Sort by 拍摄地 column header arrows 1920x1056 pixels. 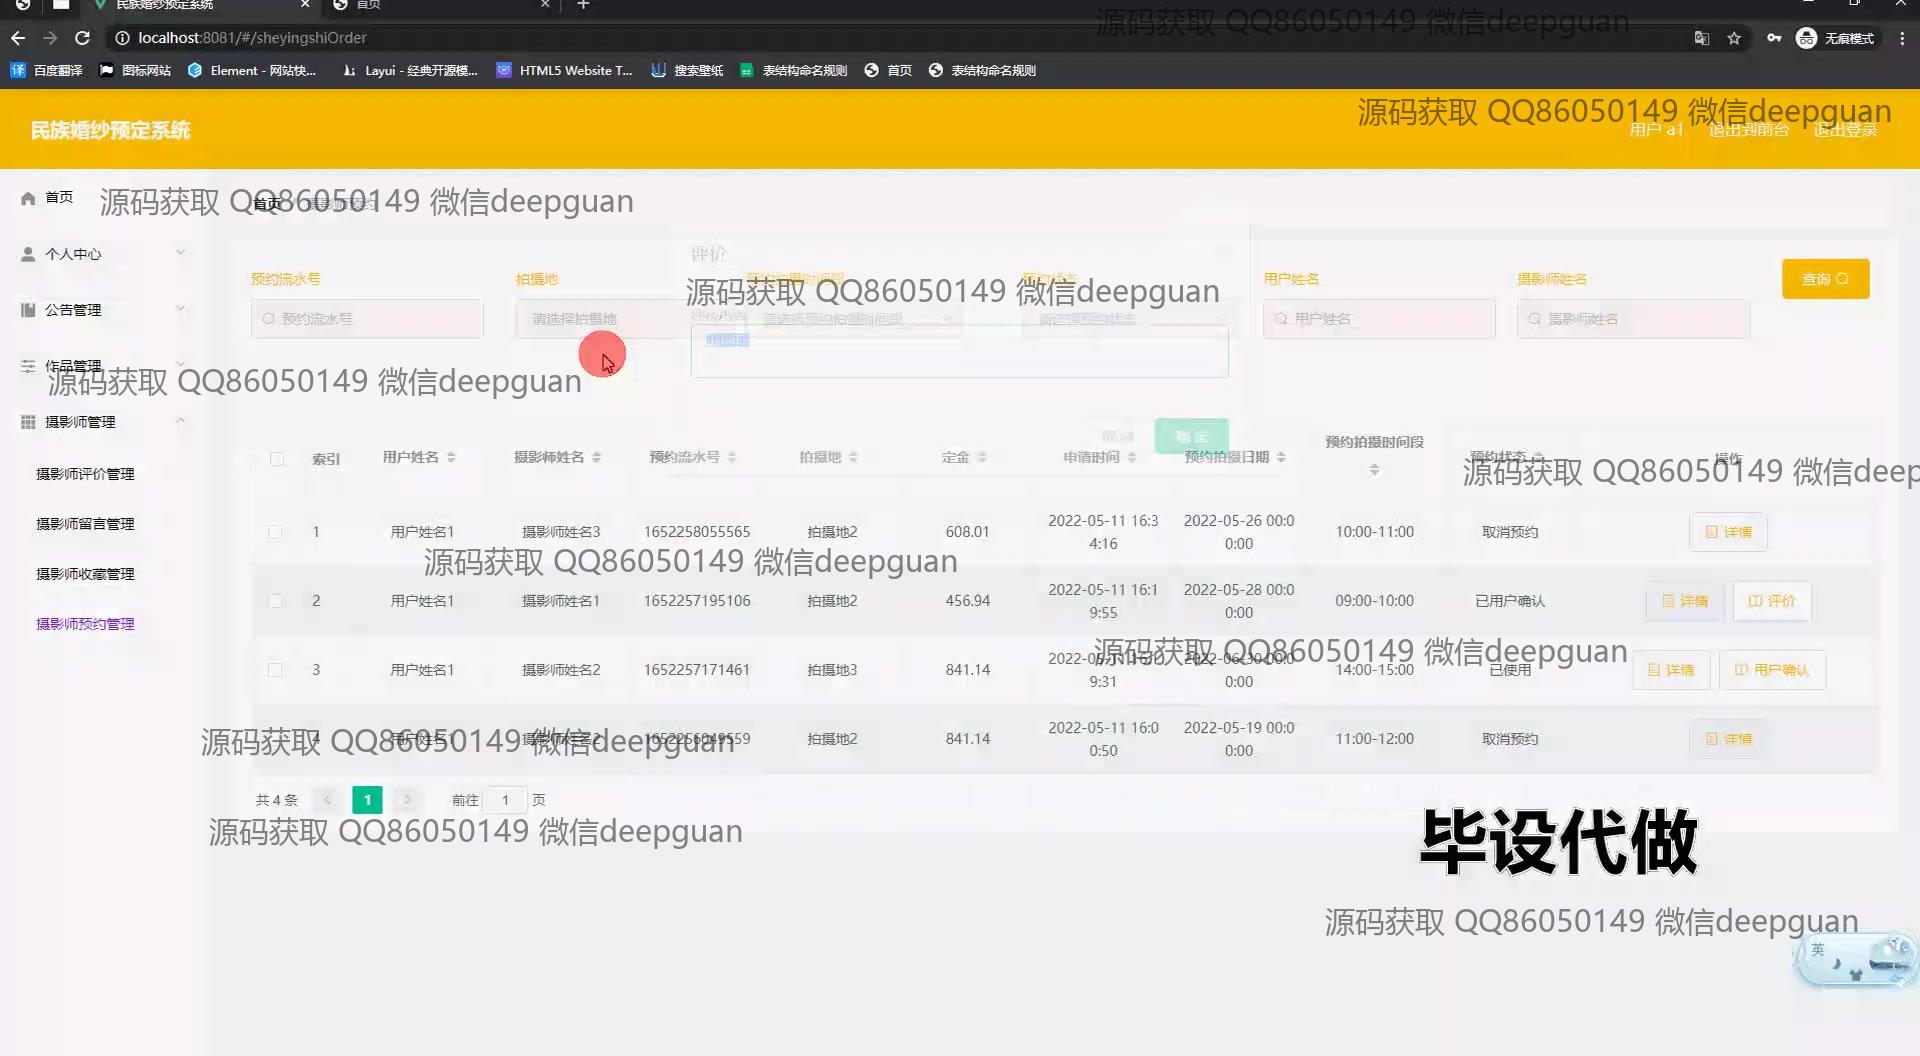853,457
